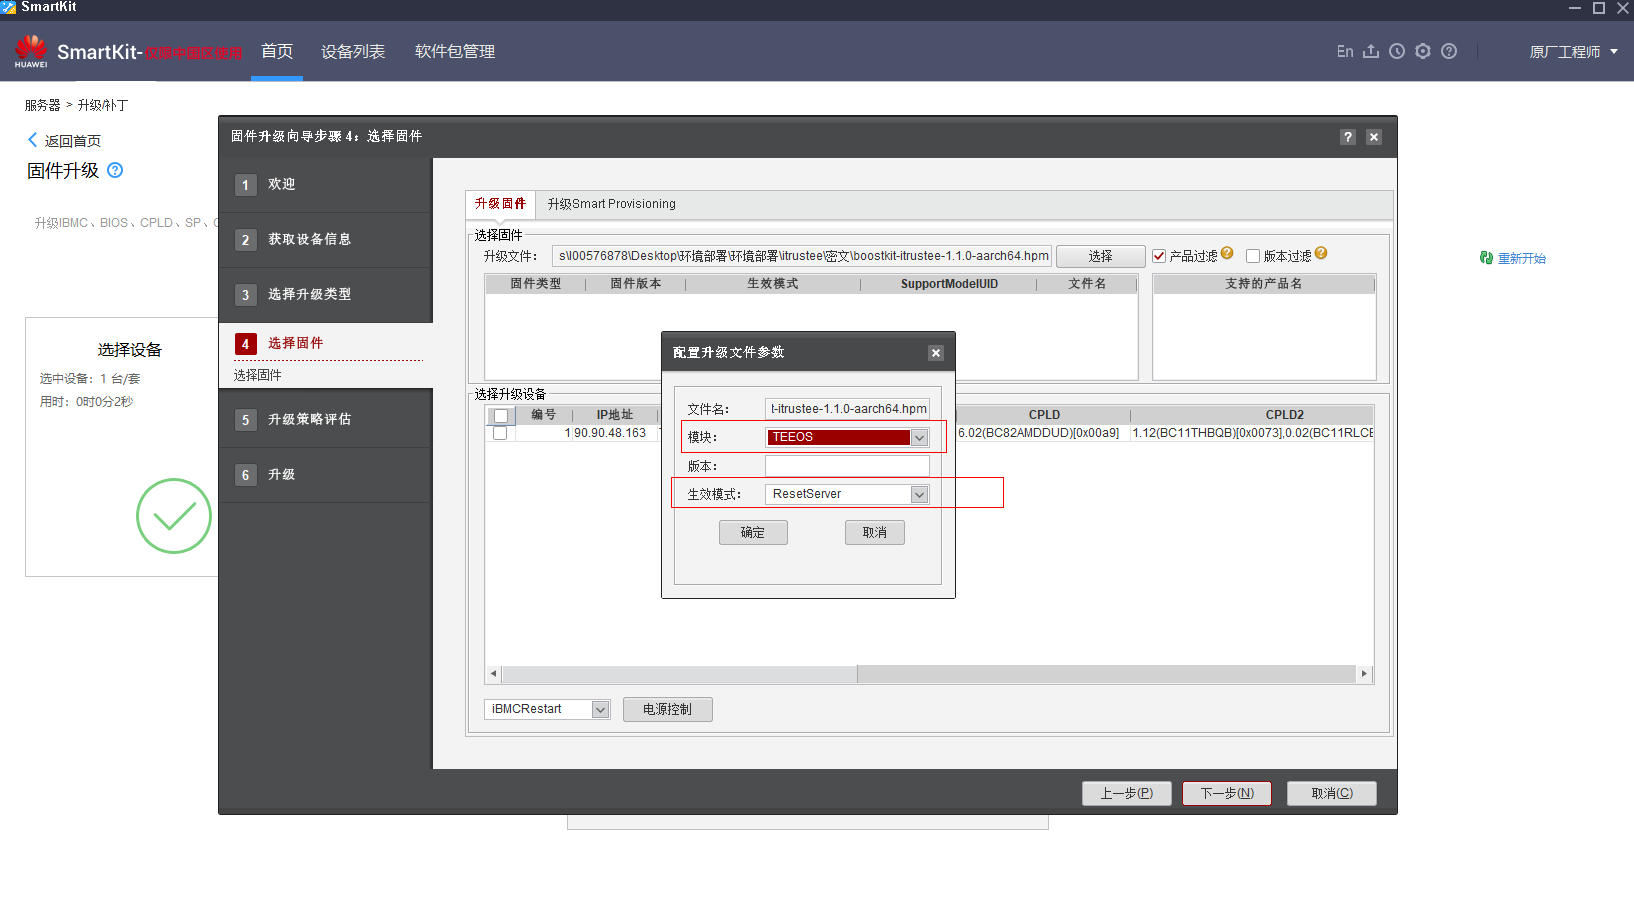Open the history clock icon
Screen dimensions: 1634x912
pos(1397,51)
